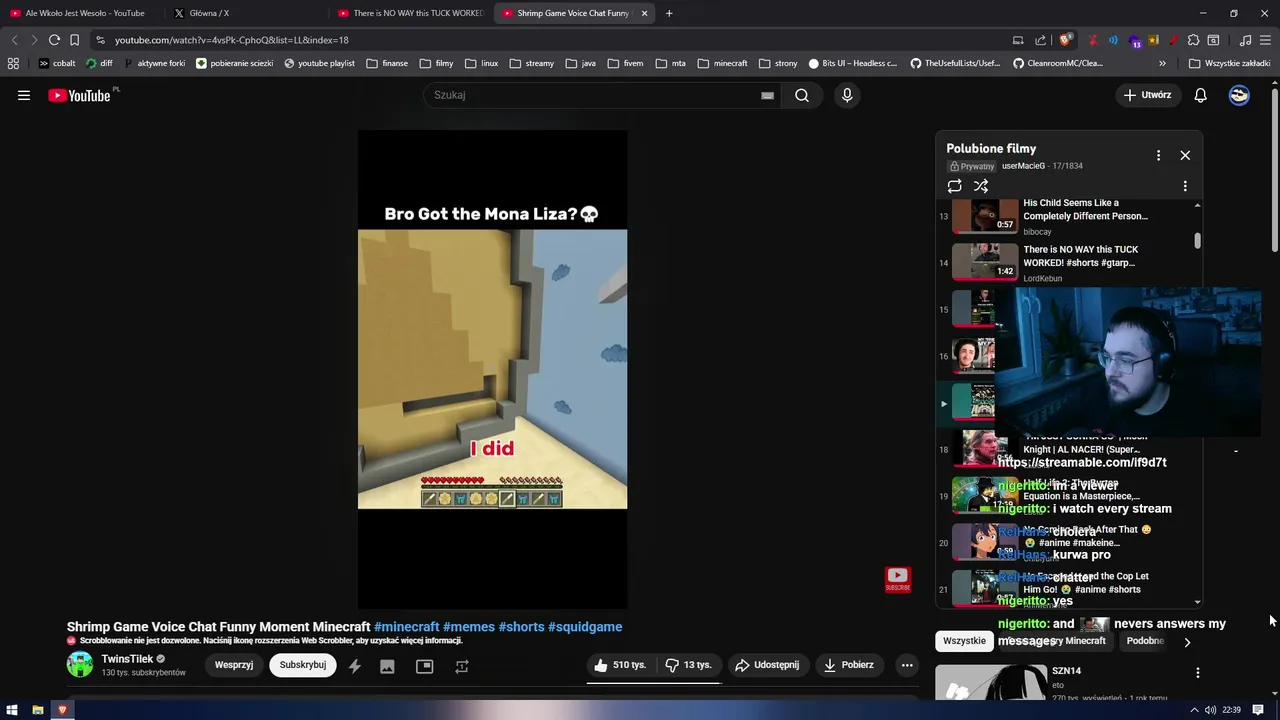Open the YouTube hamburger guide menu
Screen dimensions: 1280x720
[x=24, y=95]
